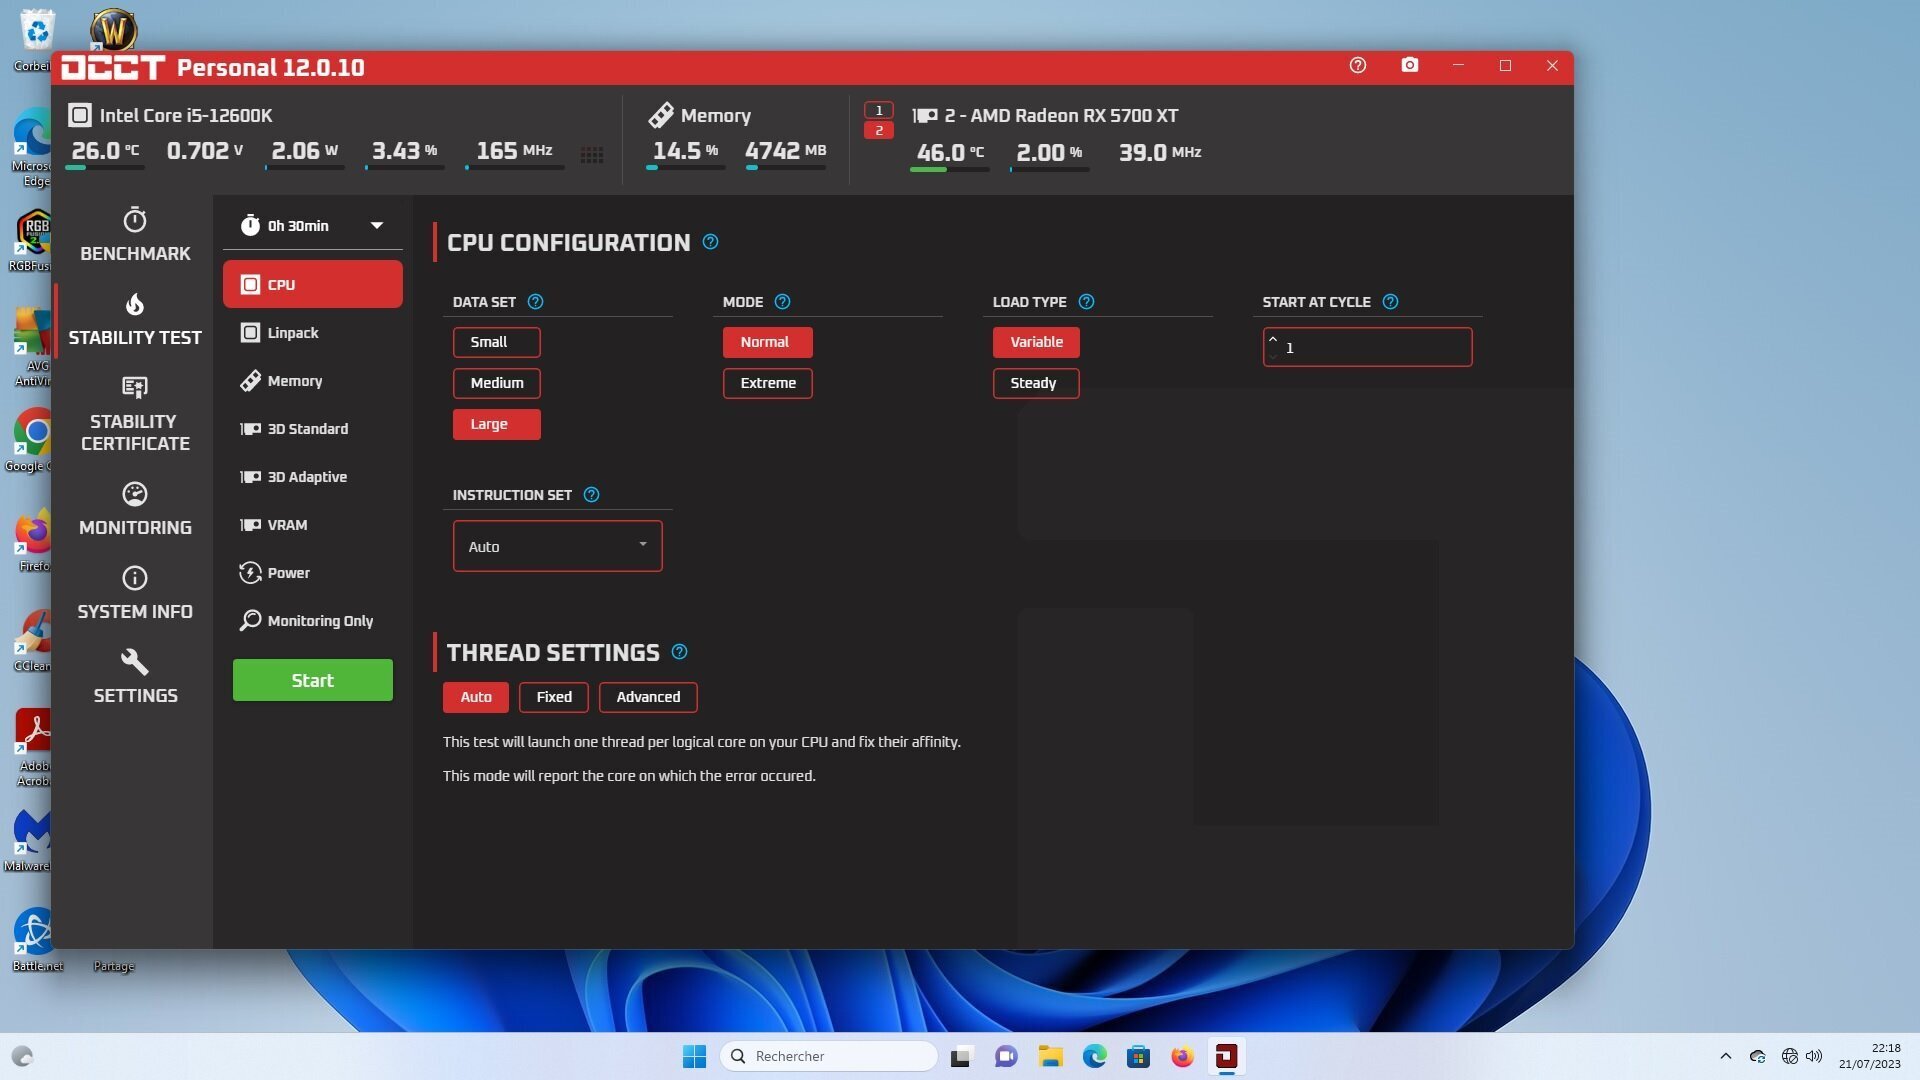Click the CPU core grid icon
This screenshot has width=1920, height=1080.
click(592, 155)
